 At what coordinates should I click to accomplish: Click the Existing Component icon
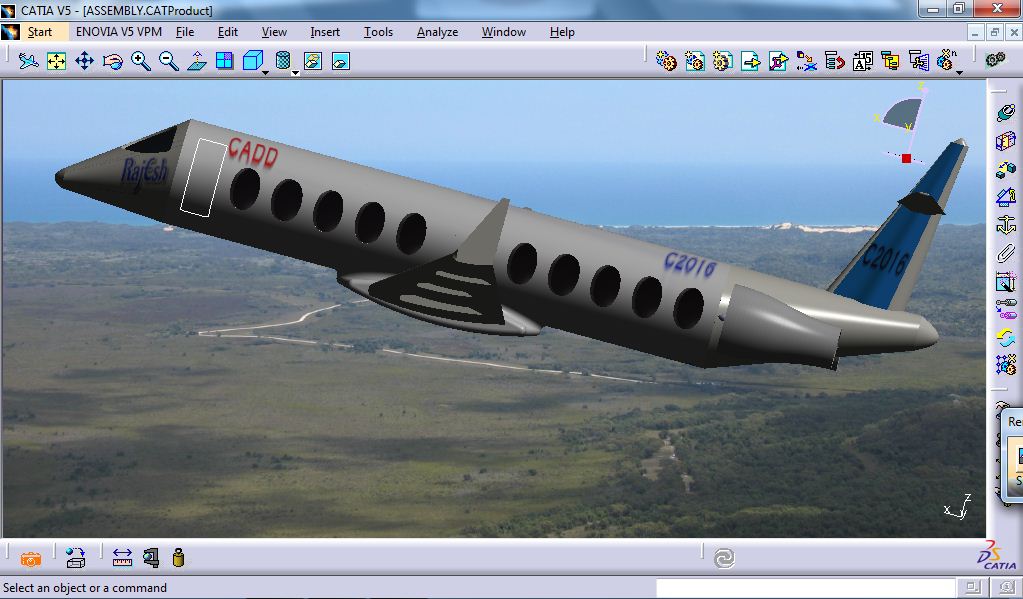click(750, 61)
